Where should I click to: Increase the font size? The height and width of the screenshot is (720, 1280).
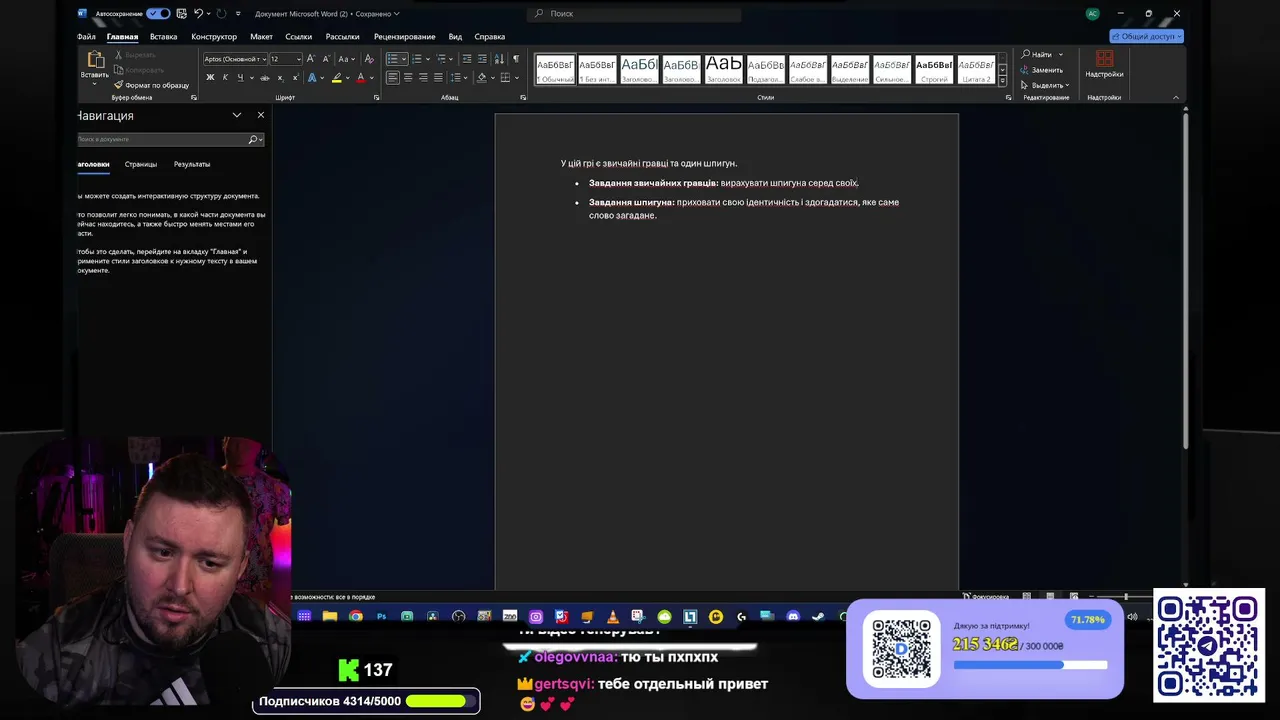[311, 59]
